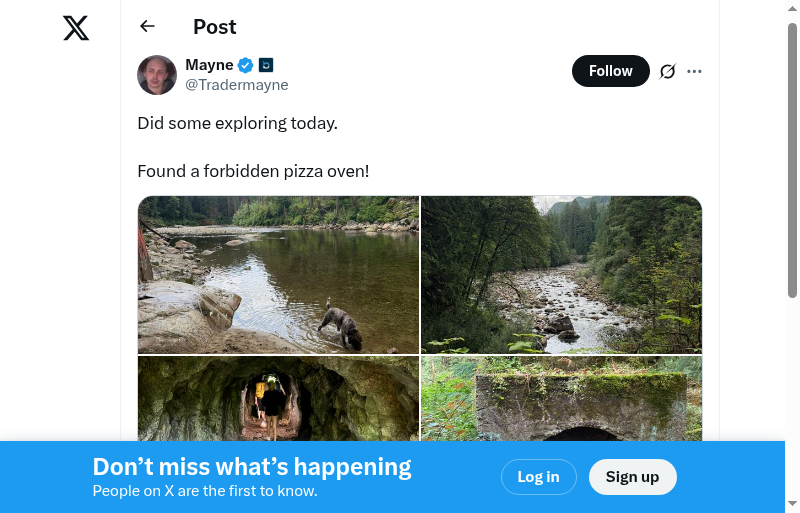Image resolution: width=800 pixels, height=513 pixels.
Task: Click the @Tradermayne handle
Action: click(x=237, y=85)
